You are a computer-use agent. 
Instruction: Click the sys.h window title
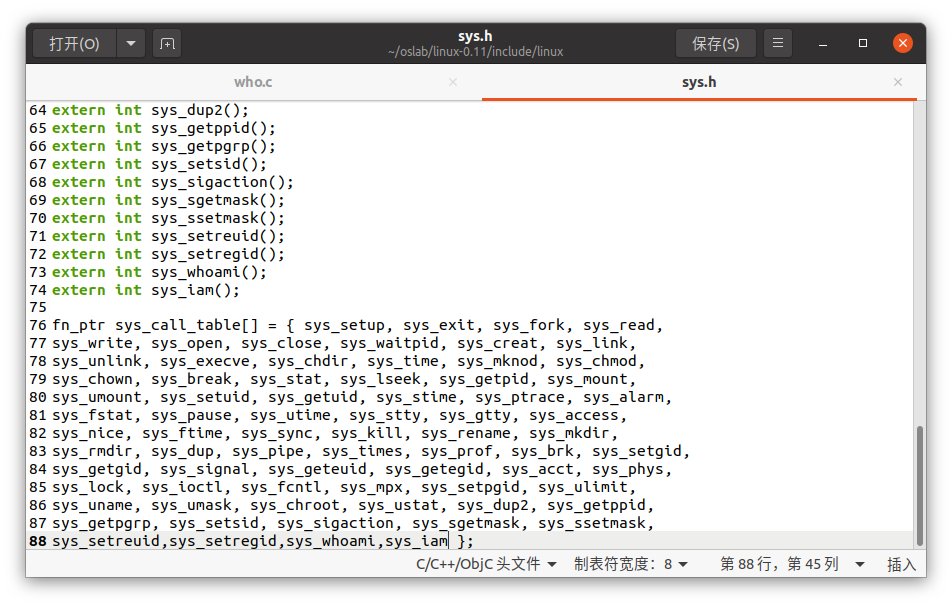475,36
